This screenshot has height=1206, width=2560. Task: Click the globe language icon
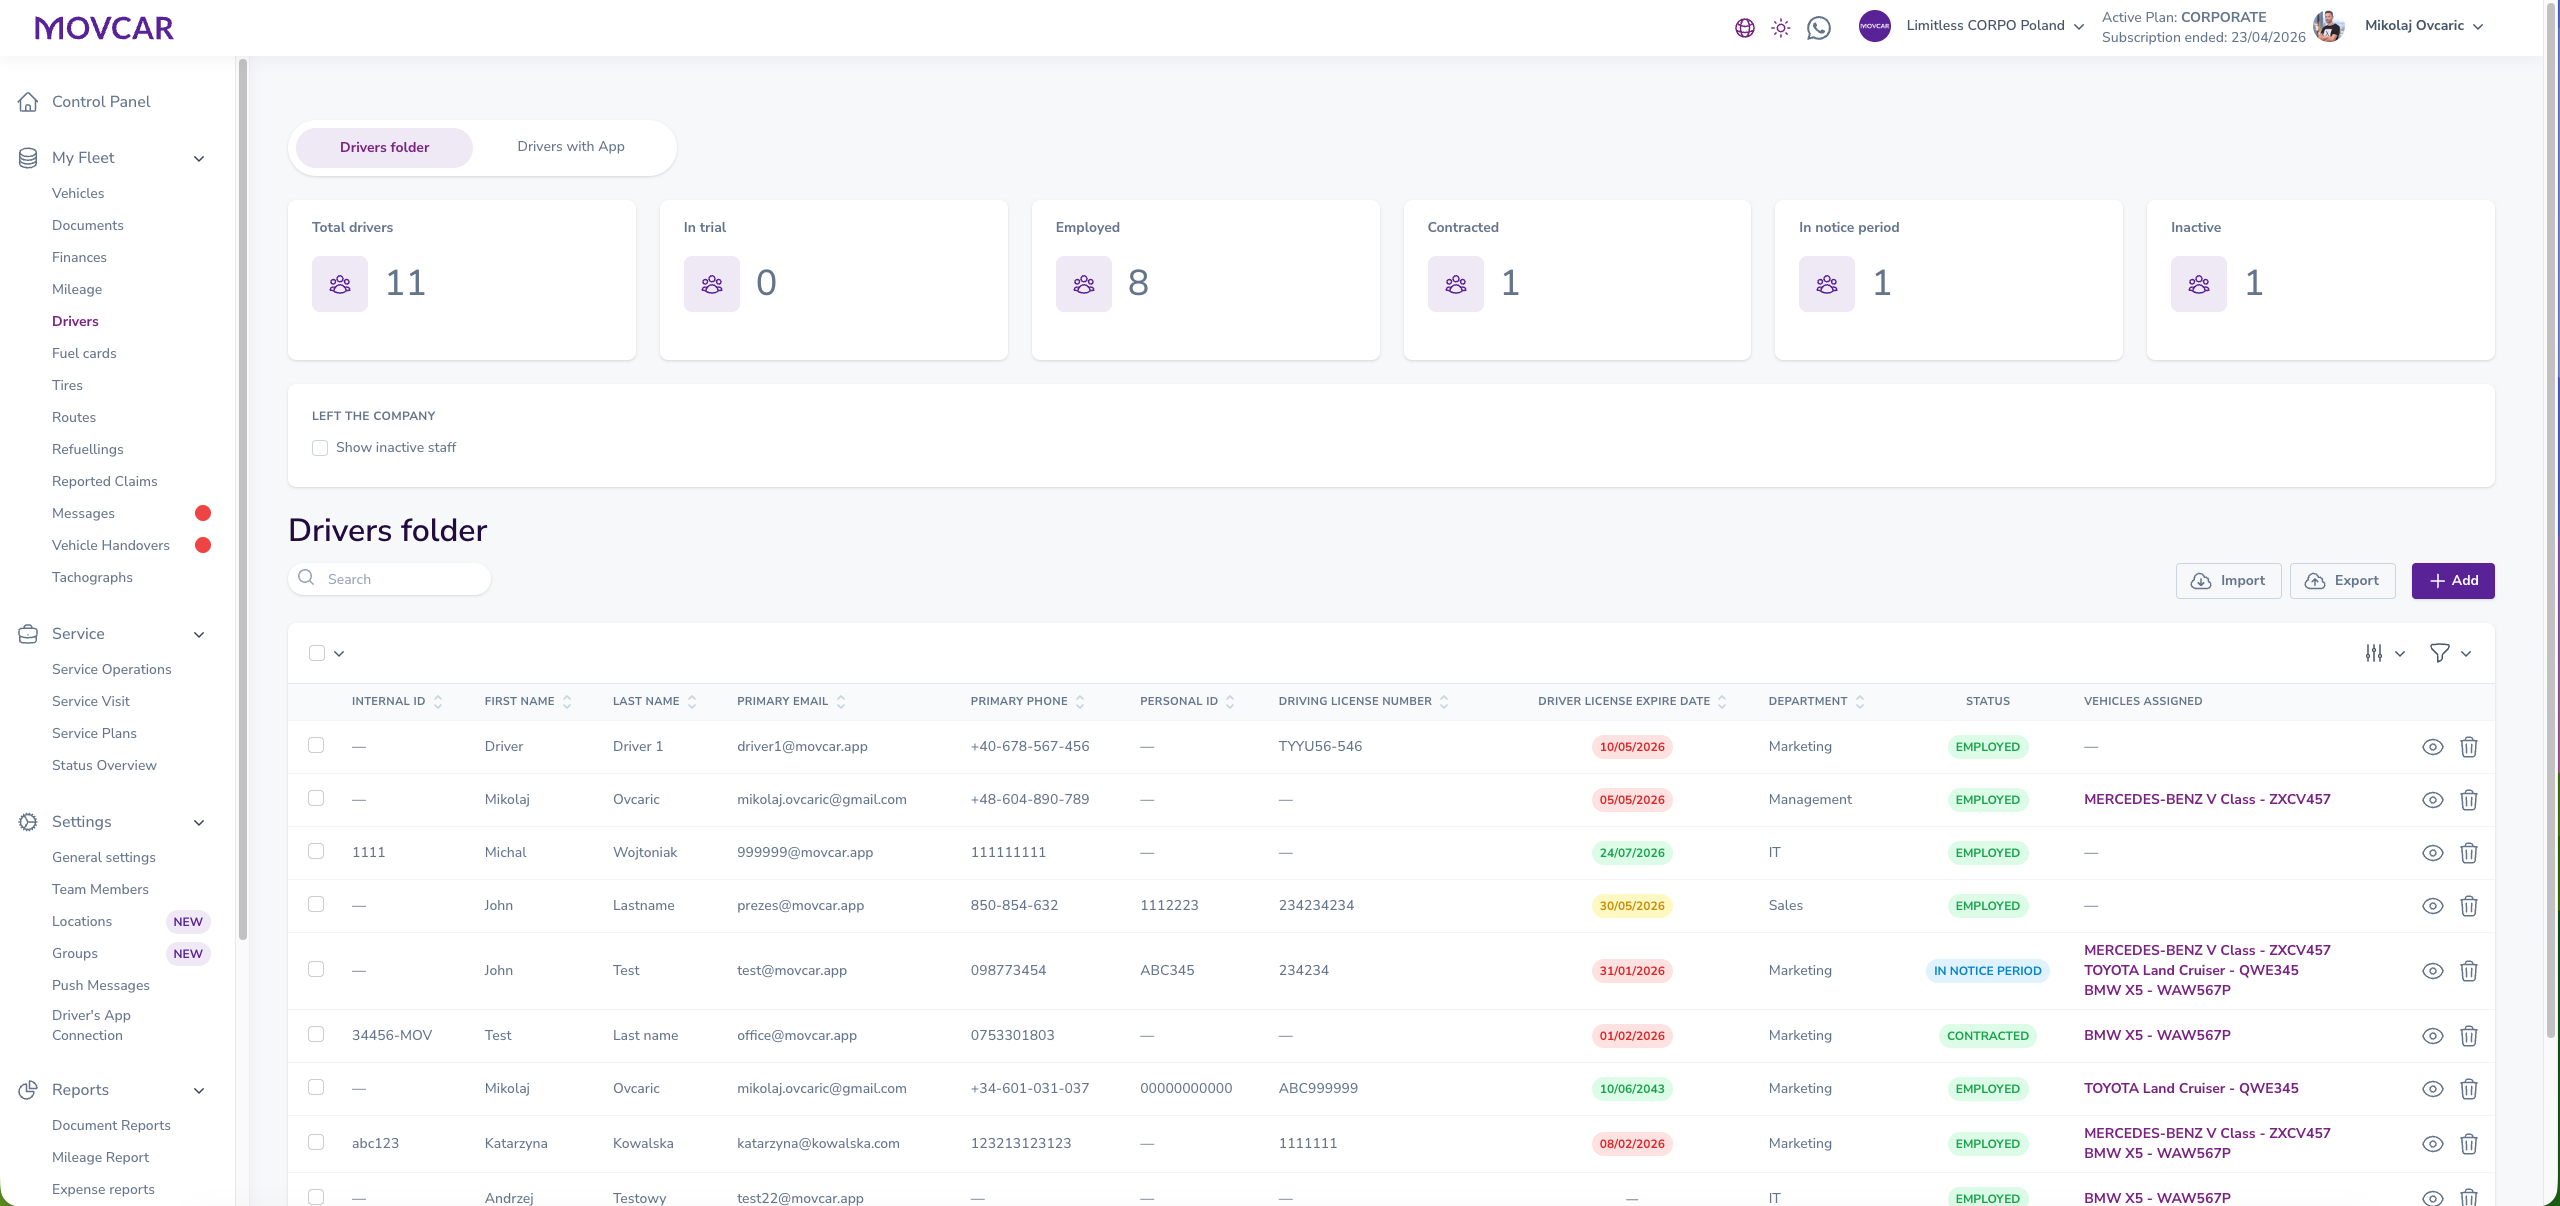click(x=1744, y=28)
